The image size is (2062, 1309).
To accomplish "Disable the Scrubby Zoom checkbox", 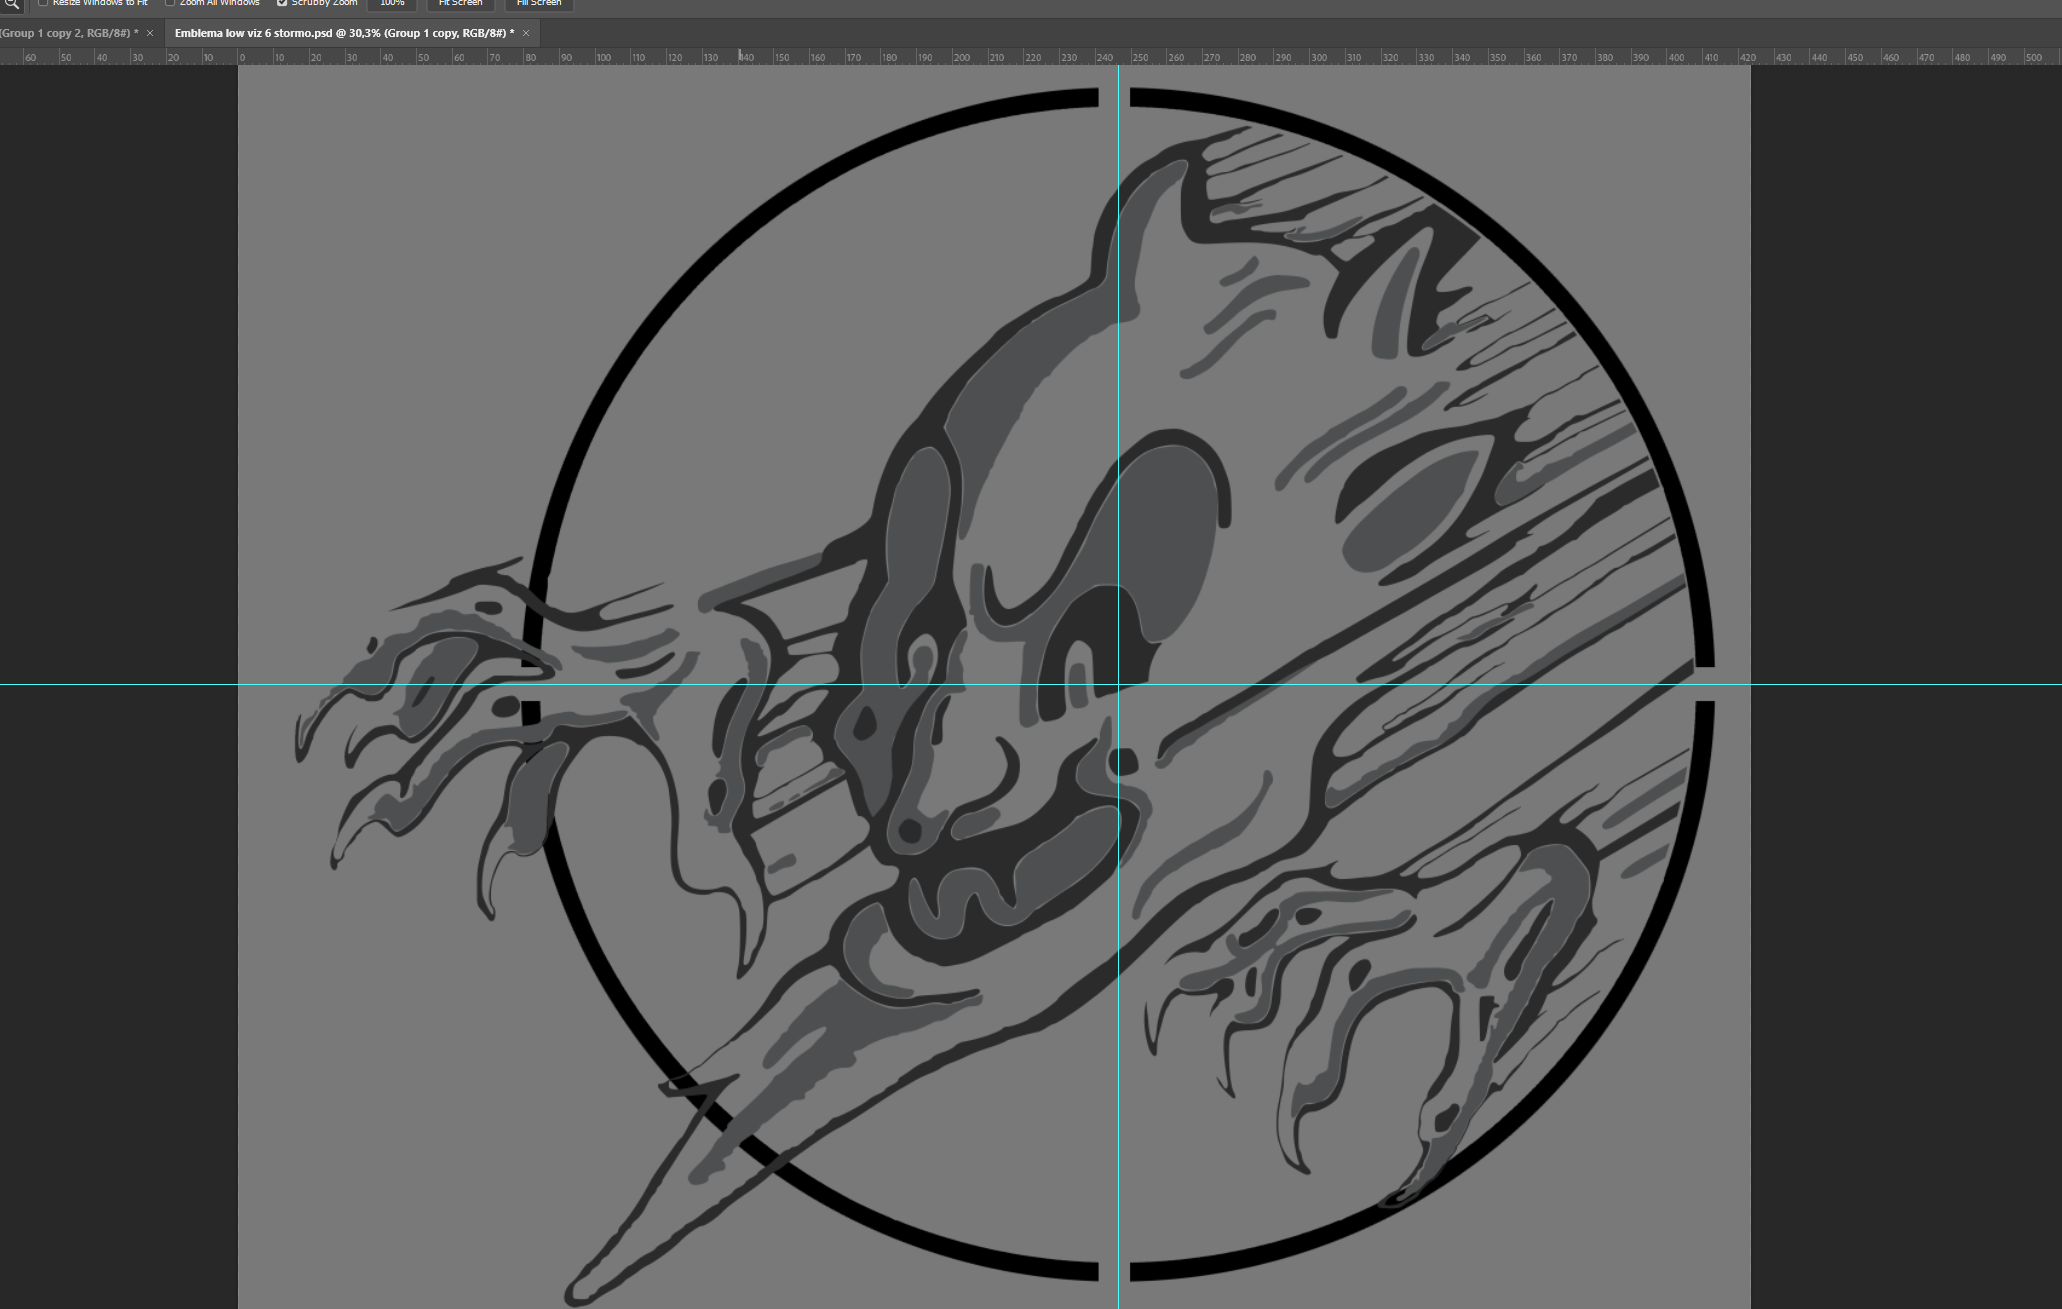I will pyautogui.click(x=282, y=3).
